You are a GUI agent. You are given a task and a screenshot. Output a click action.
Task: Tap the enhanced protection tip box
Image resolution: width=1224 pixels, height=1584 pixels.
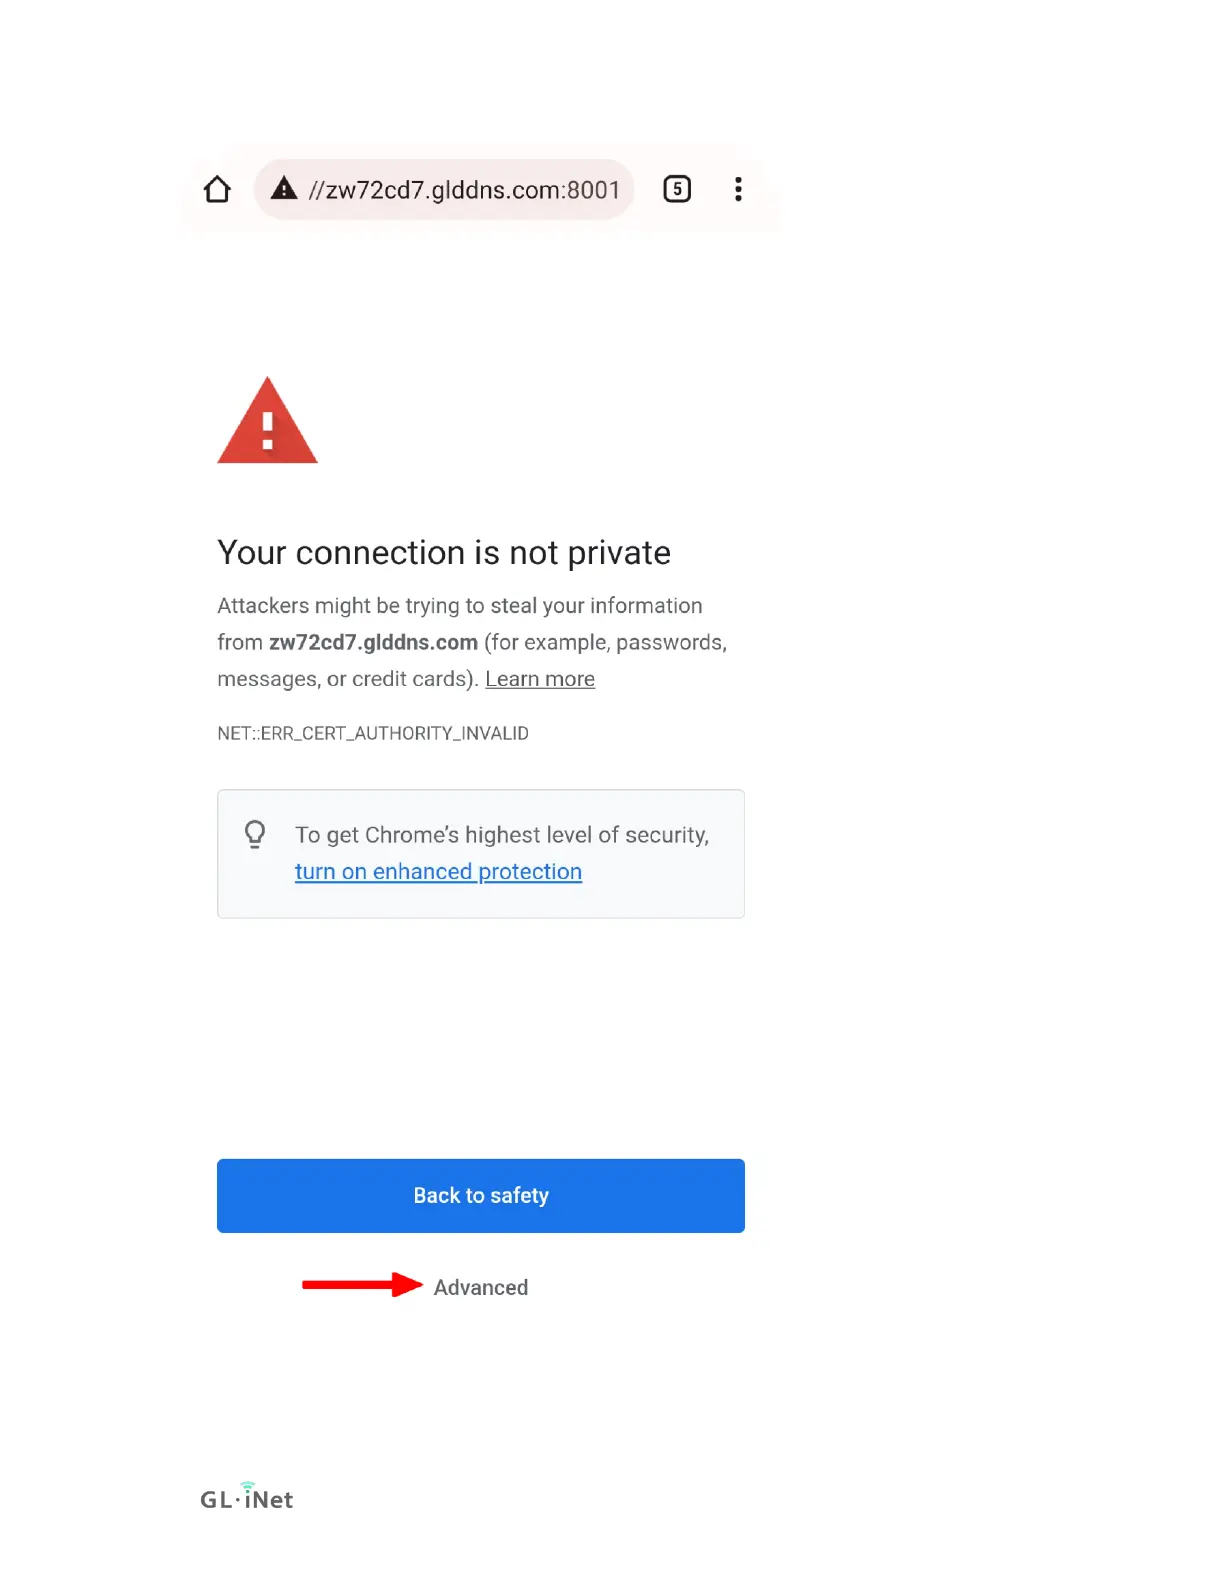click(x=481, y=854)
